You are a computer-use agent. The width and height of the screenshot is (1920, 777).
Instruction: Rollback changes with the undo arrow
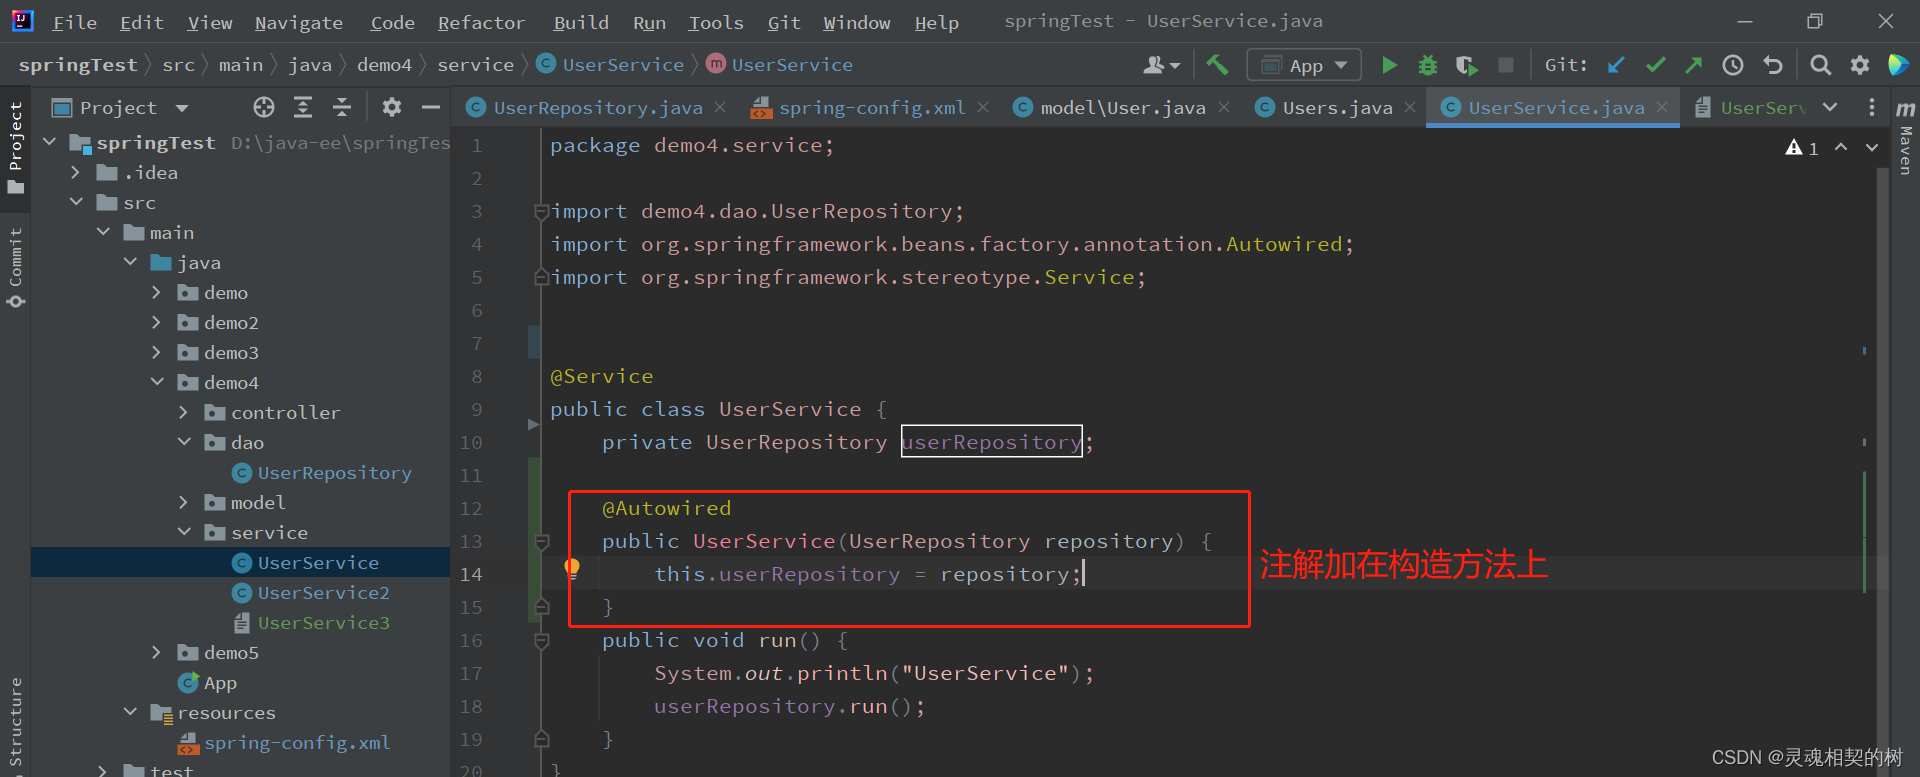click(x=1773, y=65)
